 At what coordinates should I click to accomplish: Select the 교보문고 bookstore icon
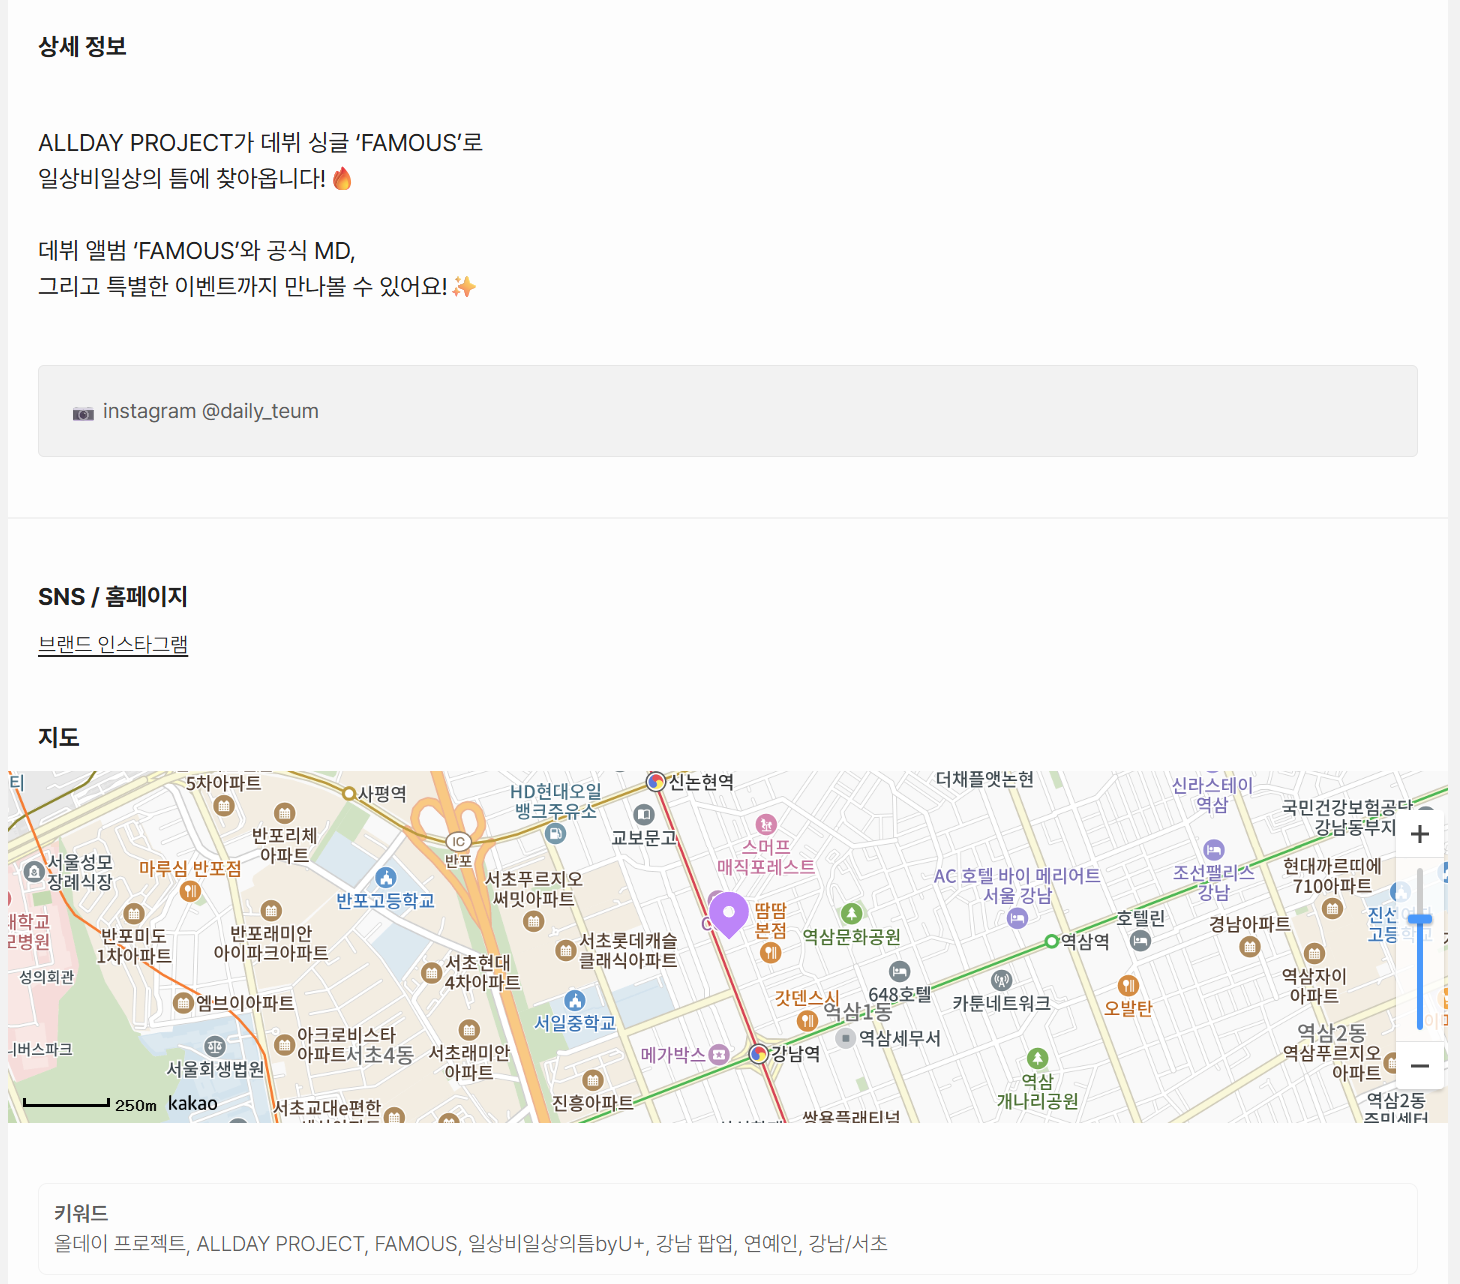click(x=644, y=815)
